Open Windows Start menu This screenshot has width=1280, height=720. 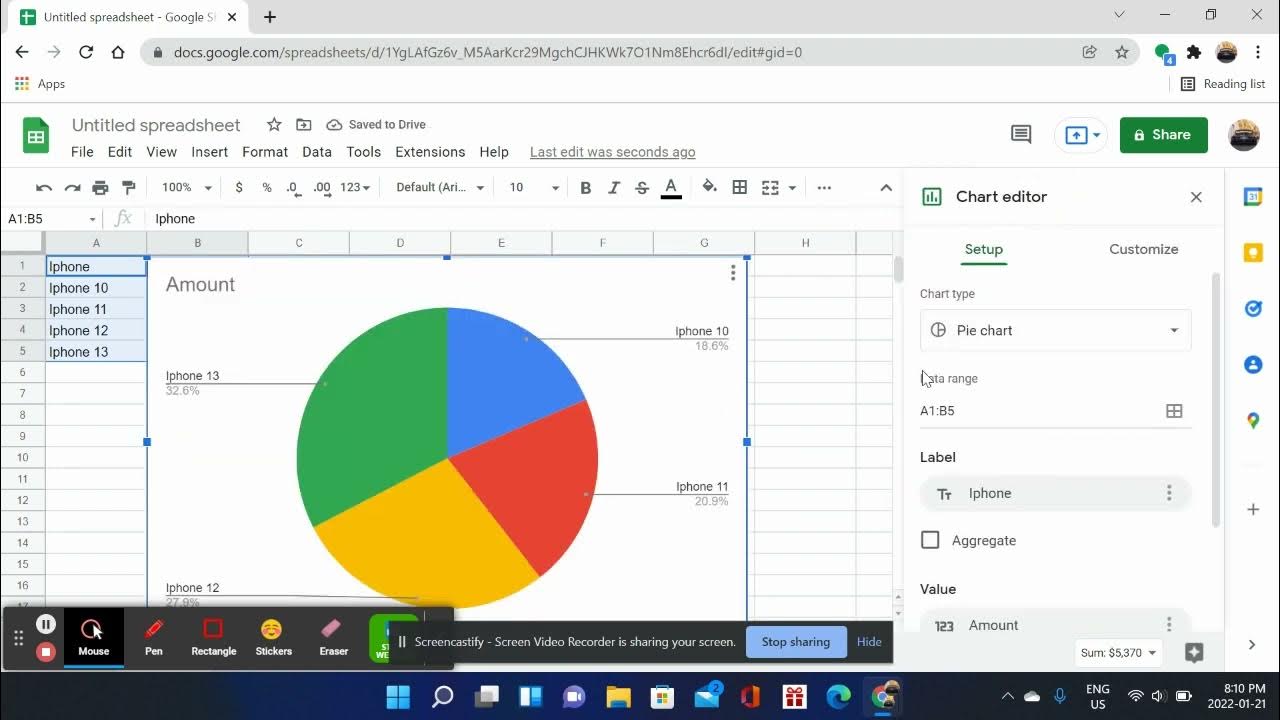tap(398, 696)
